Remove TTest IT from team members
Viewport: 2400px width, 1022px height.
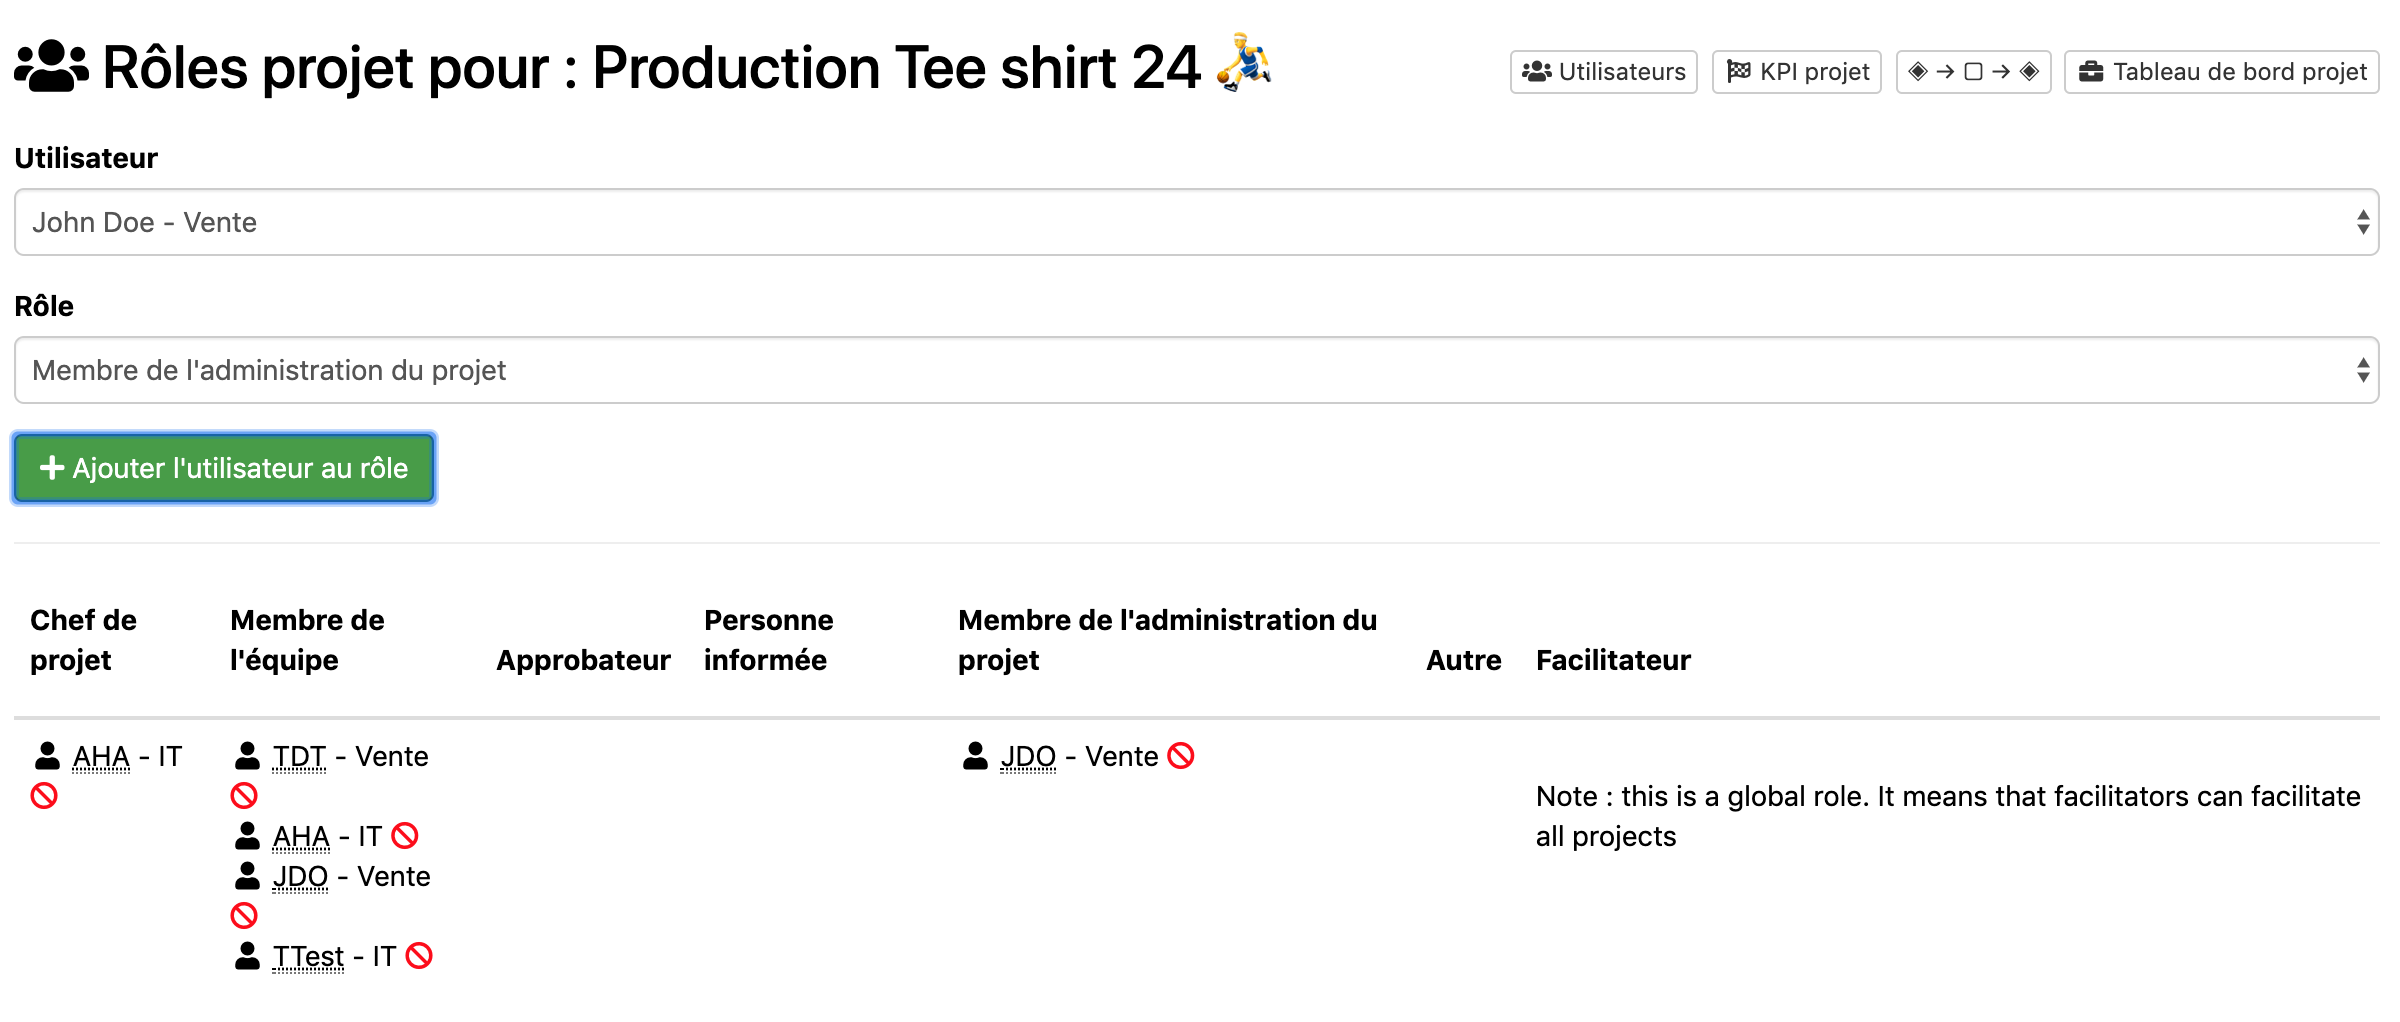coord(419,956)
